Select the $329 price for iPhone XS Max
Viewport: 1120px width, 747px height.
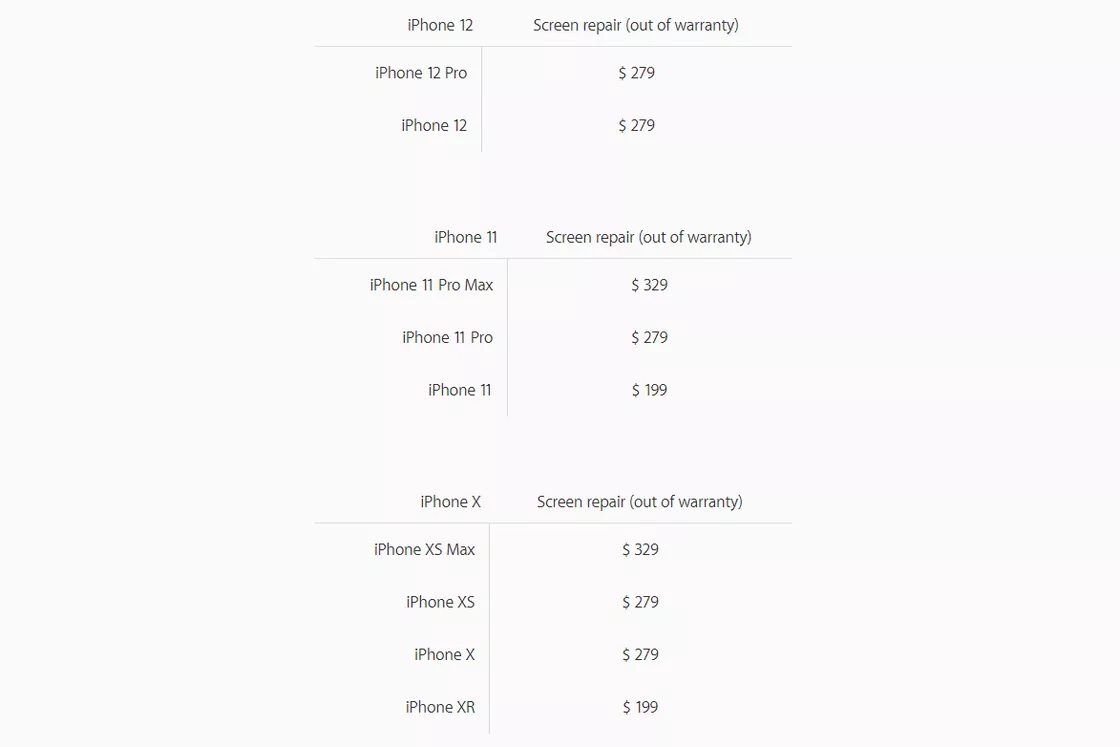[x=640, y=549]
